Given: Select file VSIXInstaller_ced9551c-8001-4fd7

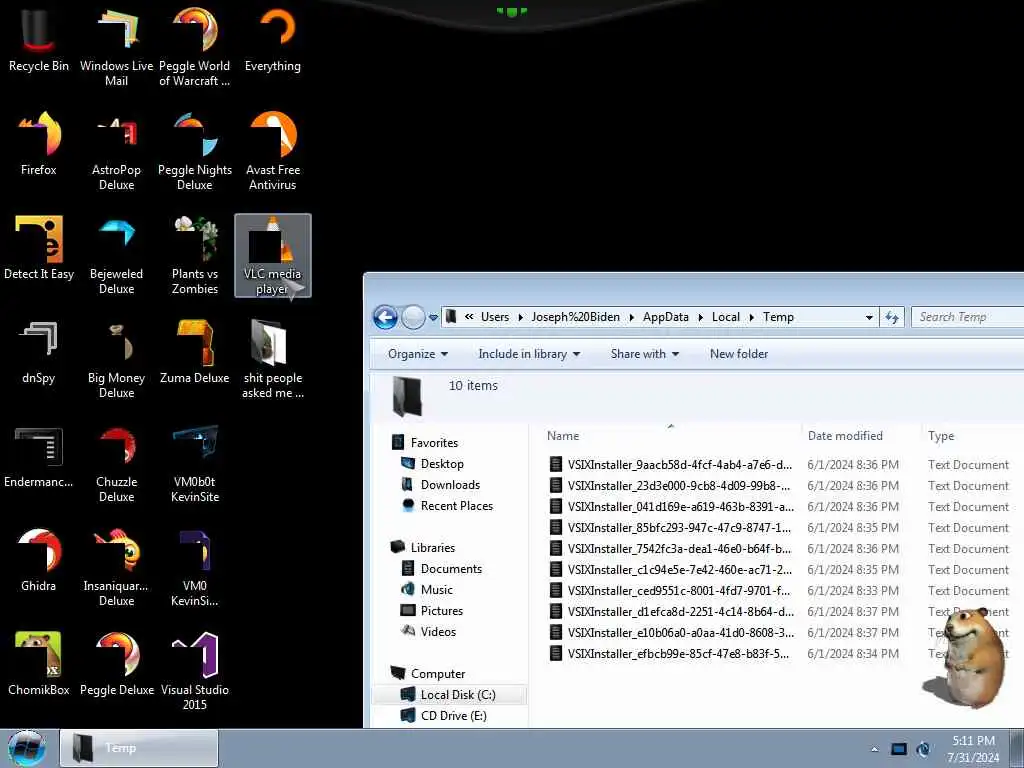Looking at the screenshot, I should click(x=669, y=591).
